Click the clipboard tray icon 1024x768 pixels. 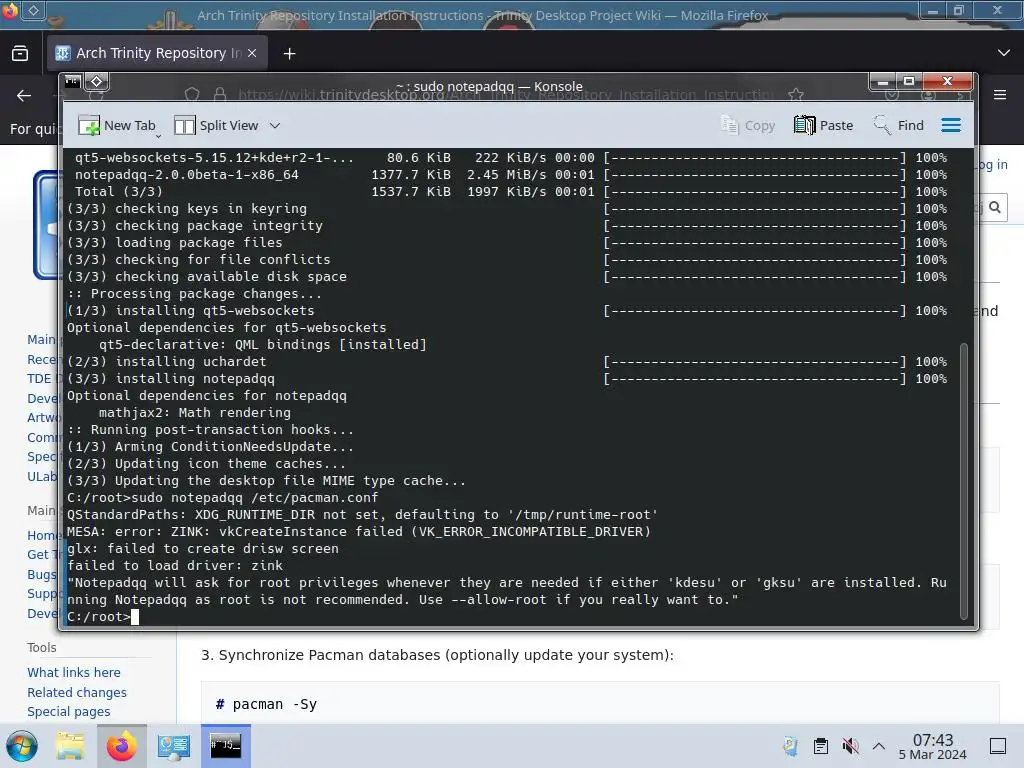[x=821, y=746]
